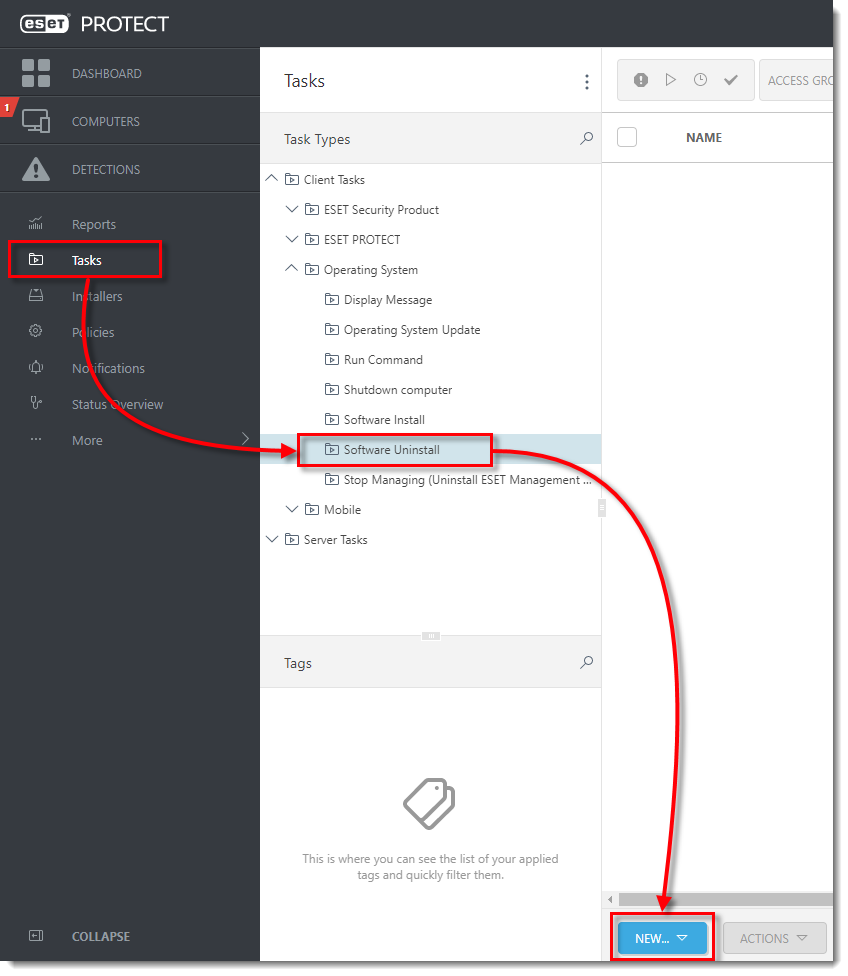Click the Reports chart icon
Viewport: 848px width, 976px height.
coord(35,223)
